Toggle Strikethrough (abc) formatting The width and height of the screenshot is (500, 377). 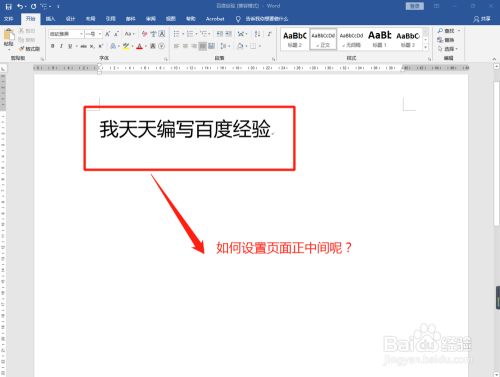coord(83,46)
